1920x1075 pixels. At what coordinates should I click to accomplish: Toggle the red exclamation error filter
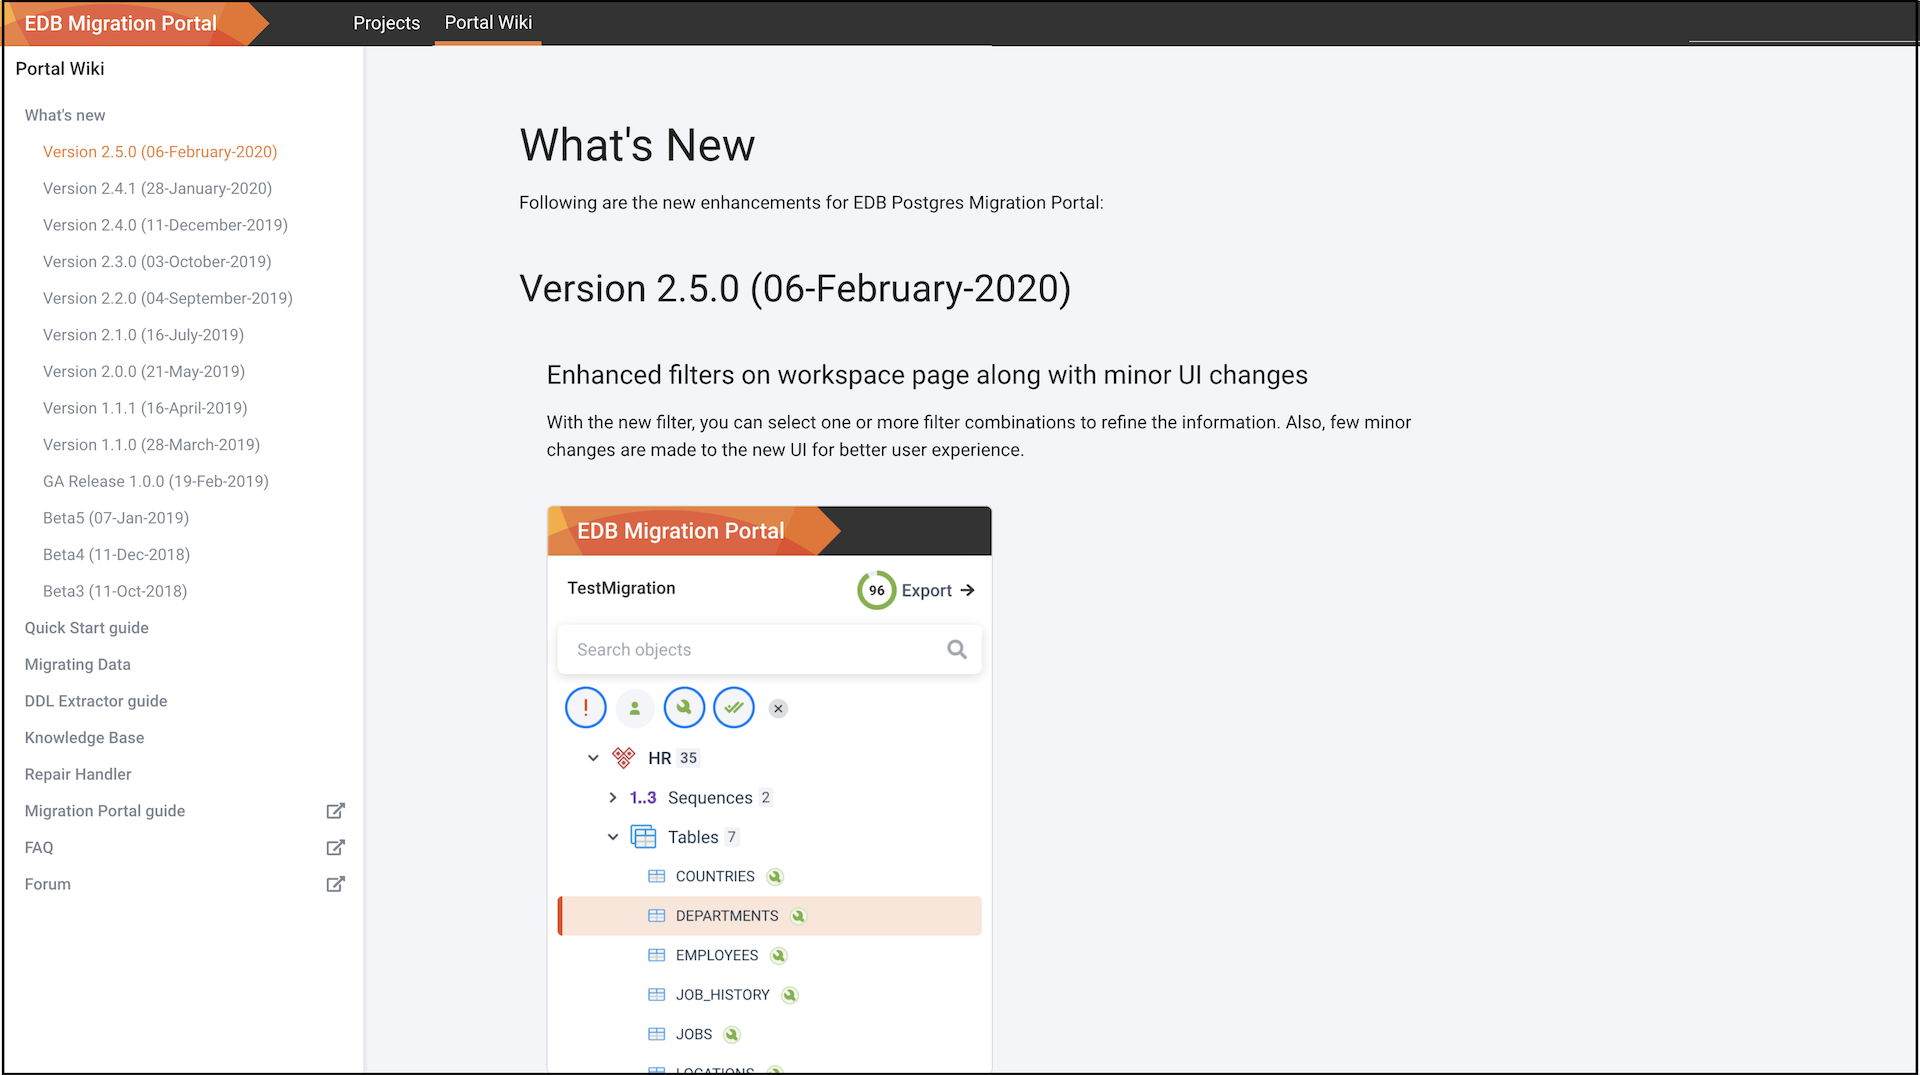pos(586,708)
